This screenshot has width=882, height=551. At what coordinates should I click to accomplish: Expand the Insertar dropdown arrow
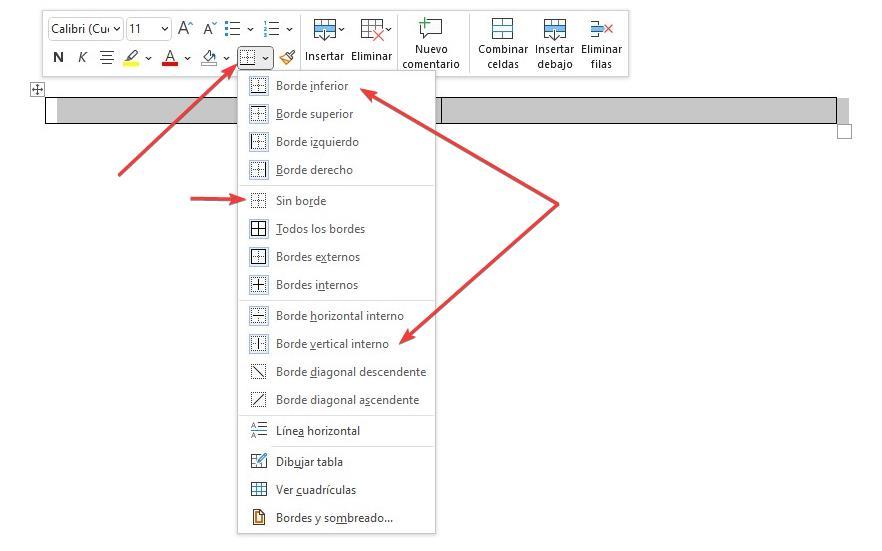pos(341,29)
